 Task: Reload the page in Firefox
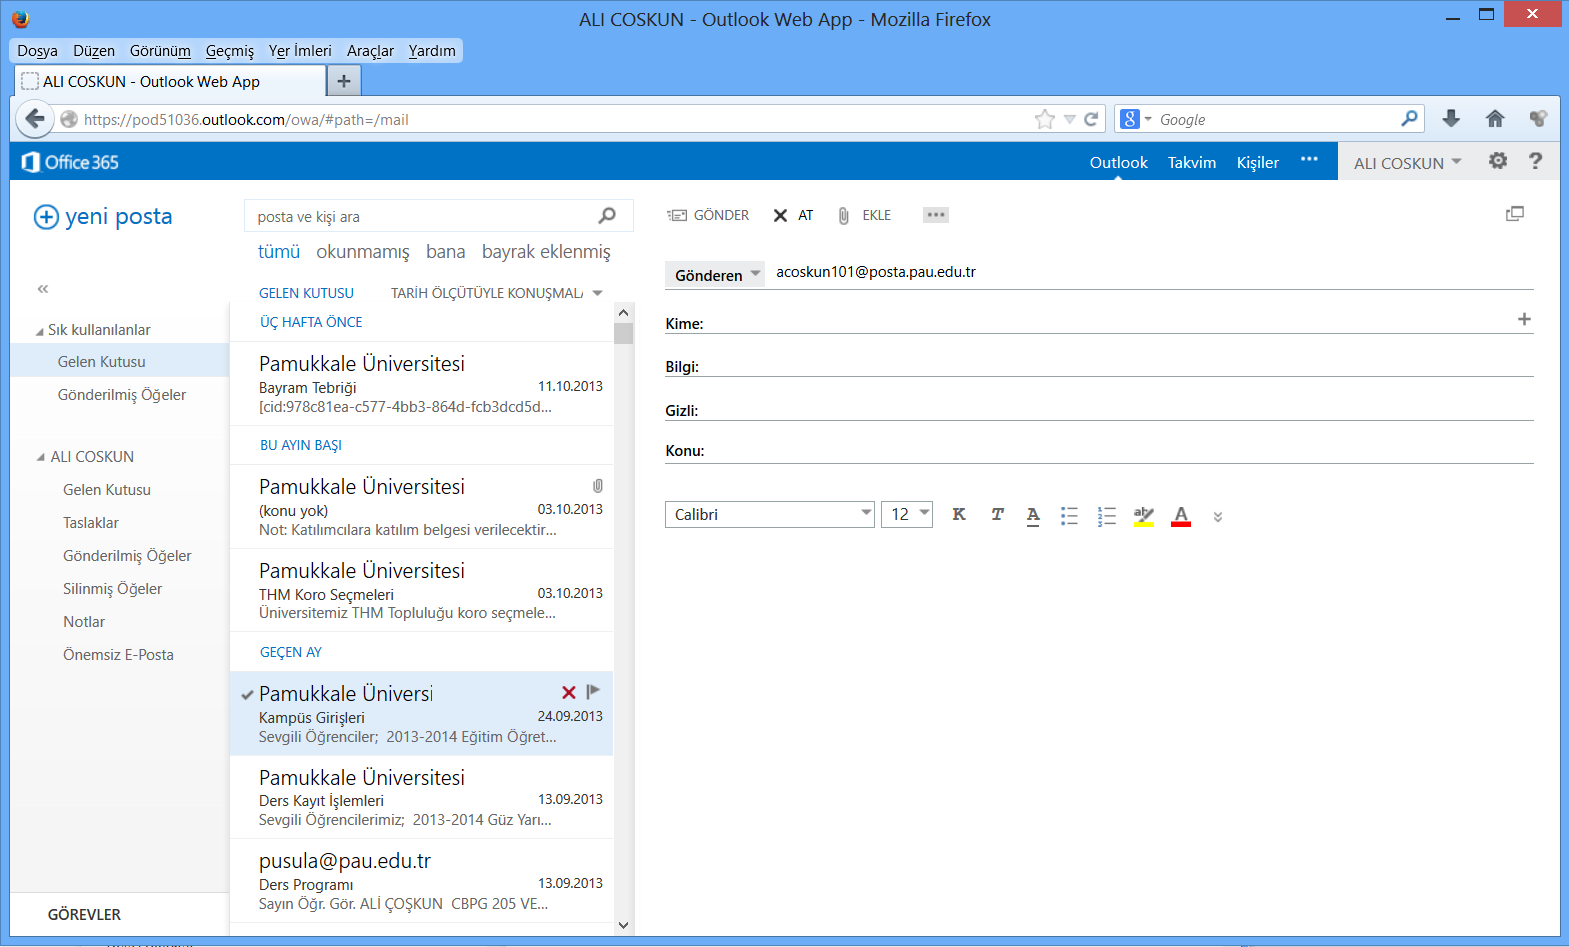1091,119
